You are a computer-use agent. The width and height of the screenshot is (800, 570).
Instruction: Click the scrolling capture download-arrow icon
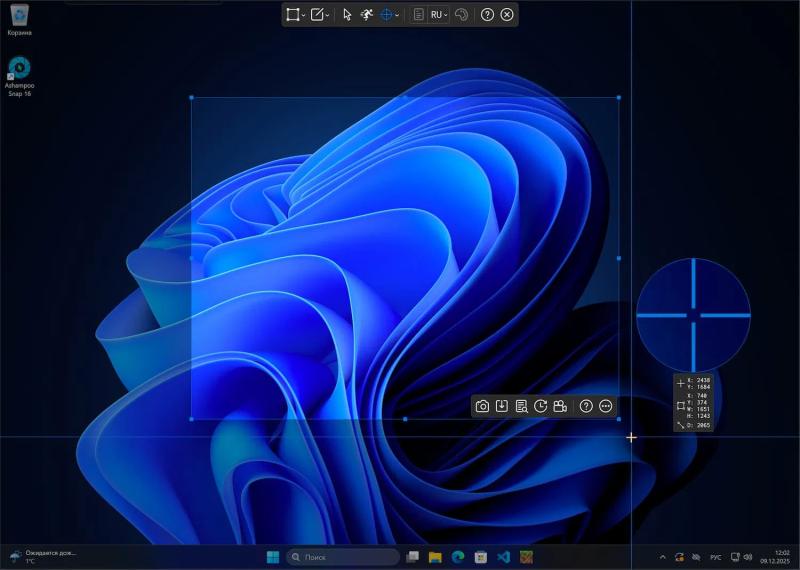(x=502, y=406)
